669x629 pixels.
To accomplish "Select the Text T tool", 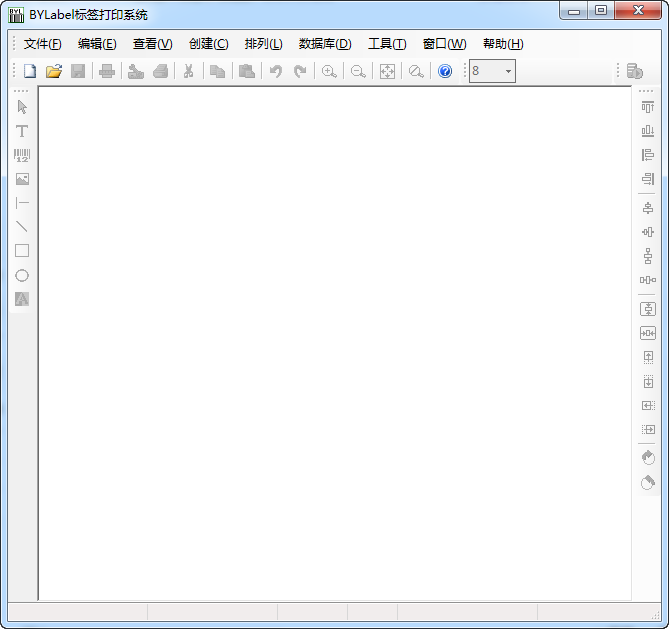I will coord(22,131).
